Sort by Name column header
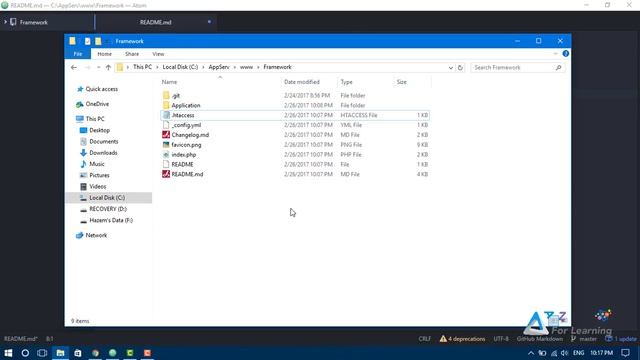Screen dimensions: 640x360 (169, 82)
